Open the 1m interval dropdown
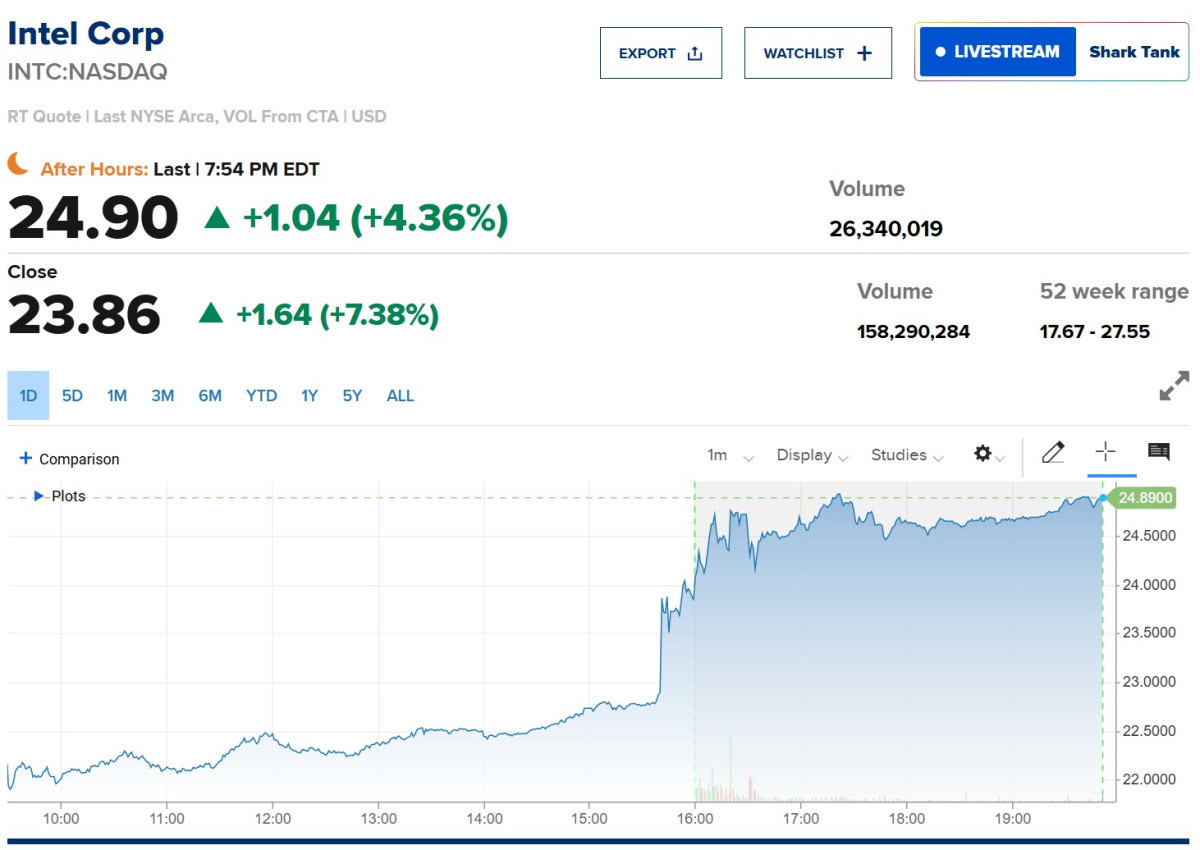The height and width of the screenshot is (850, 1200). pos(730,456)
